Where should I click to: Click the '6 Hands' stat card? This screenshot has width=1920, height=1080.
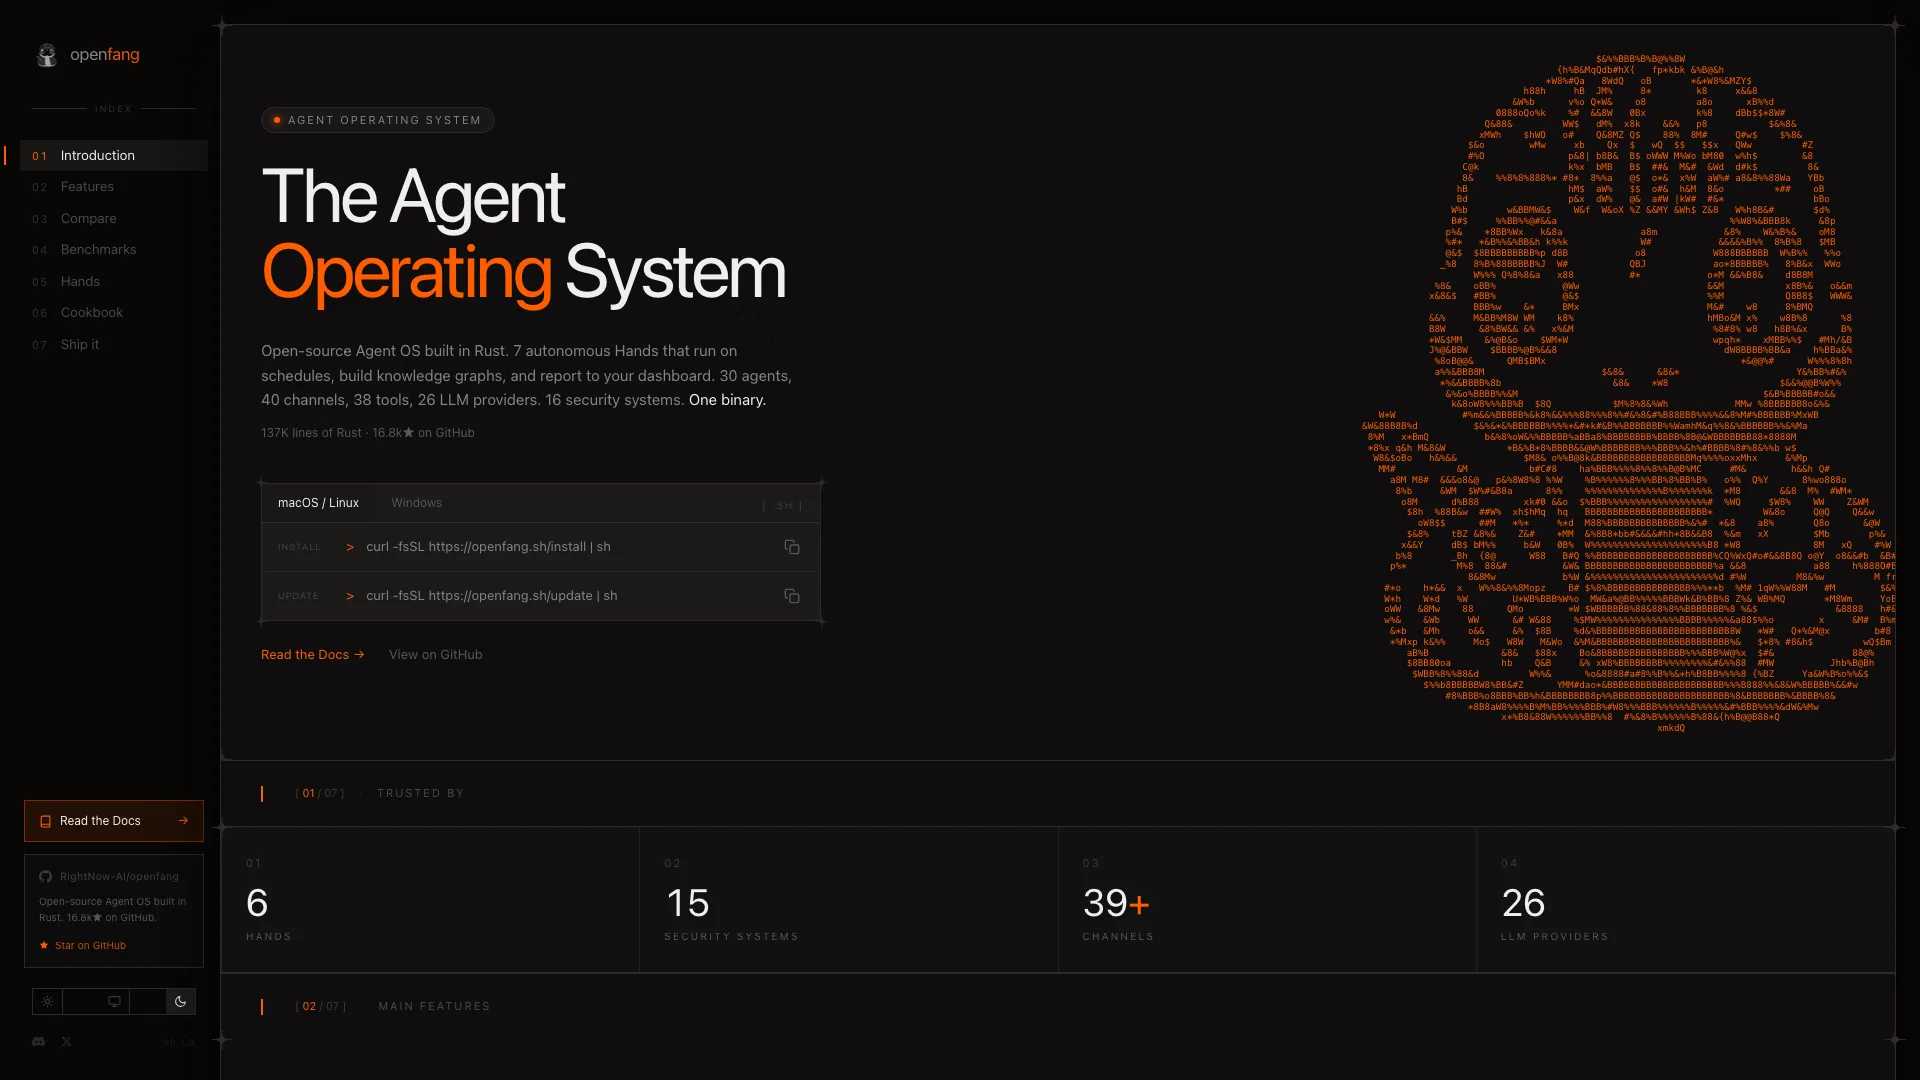click(430, 900)
